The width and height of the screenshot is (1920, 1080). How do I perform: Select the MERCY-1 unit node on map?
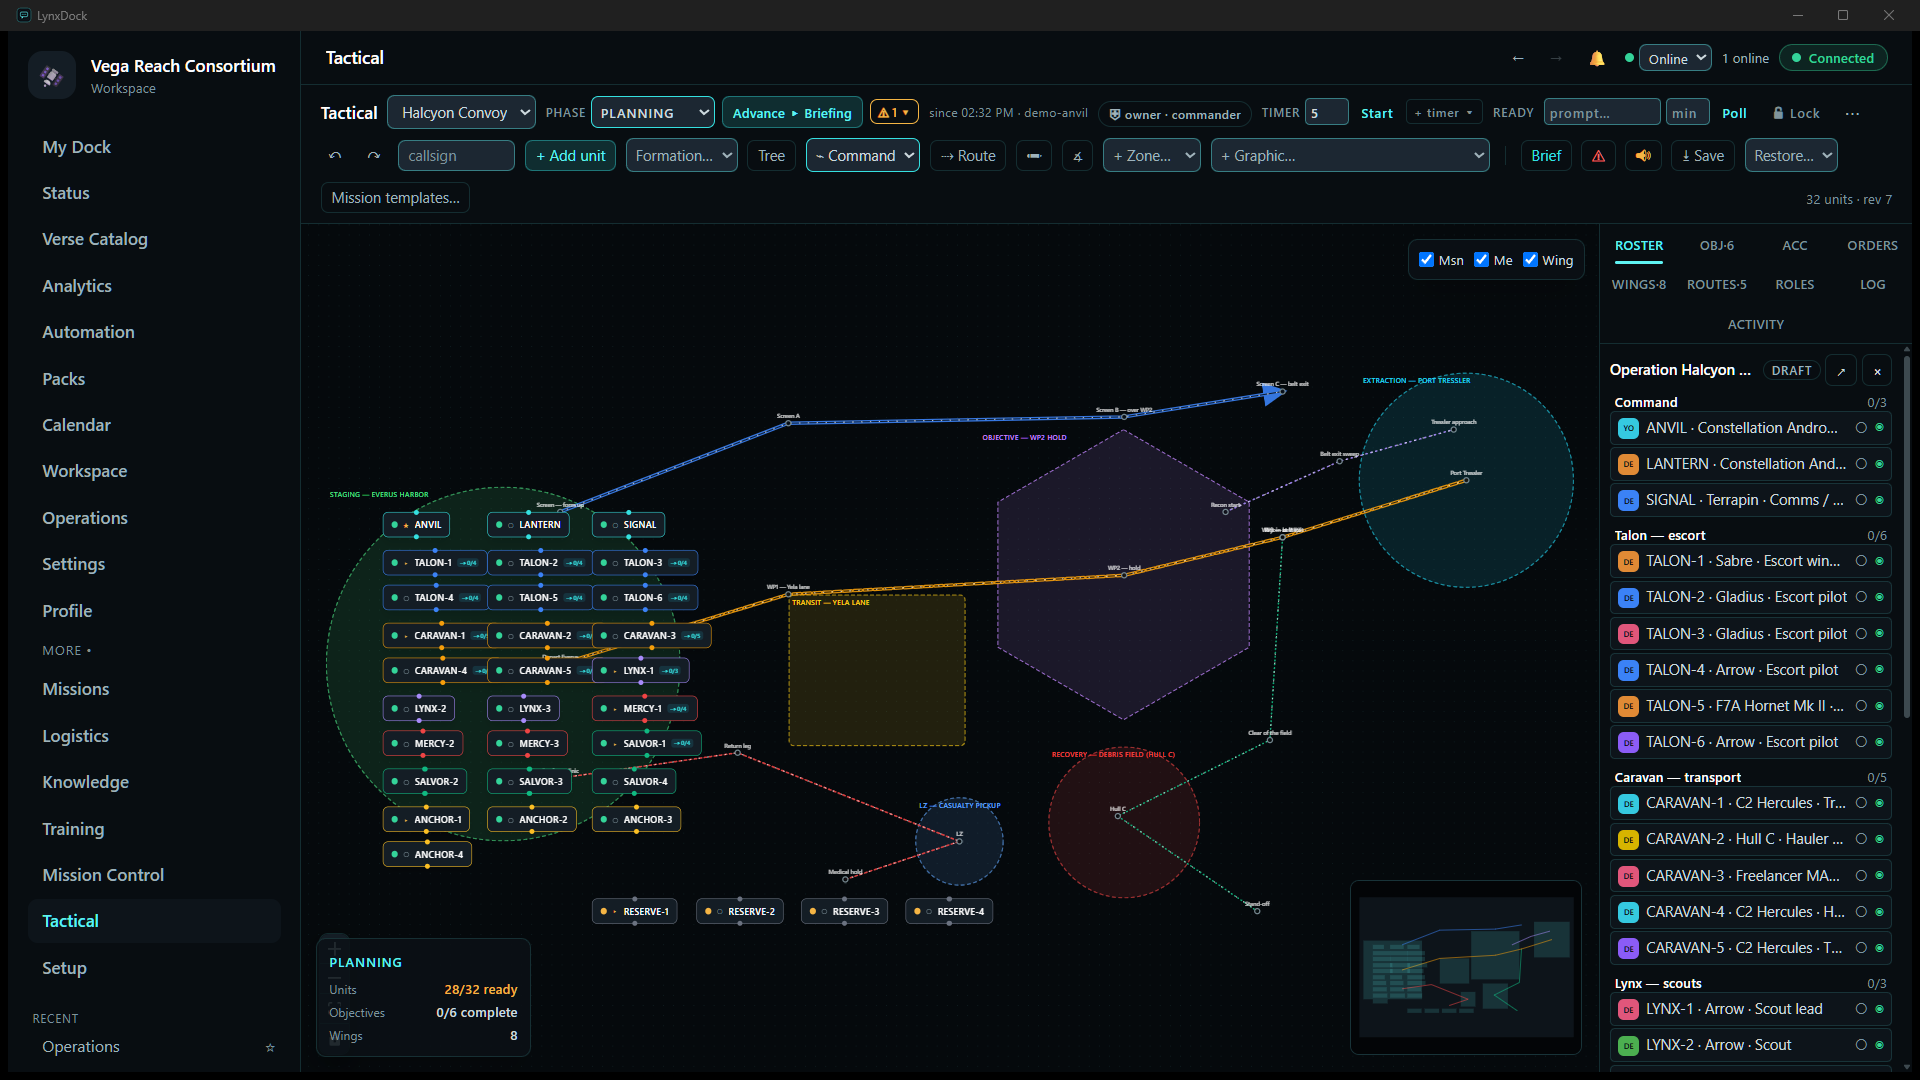click(645, 709)
